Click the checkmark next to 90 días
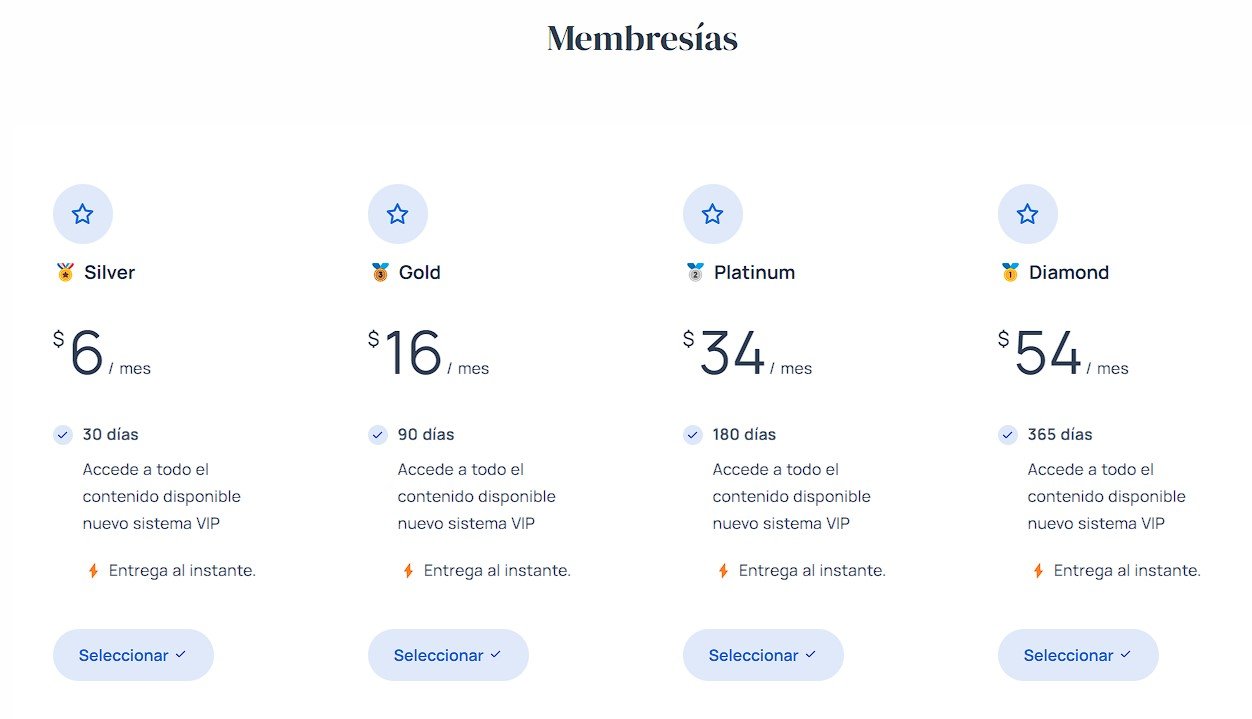1252x719 pixels. click(x=378, y=435)
